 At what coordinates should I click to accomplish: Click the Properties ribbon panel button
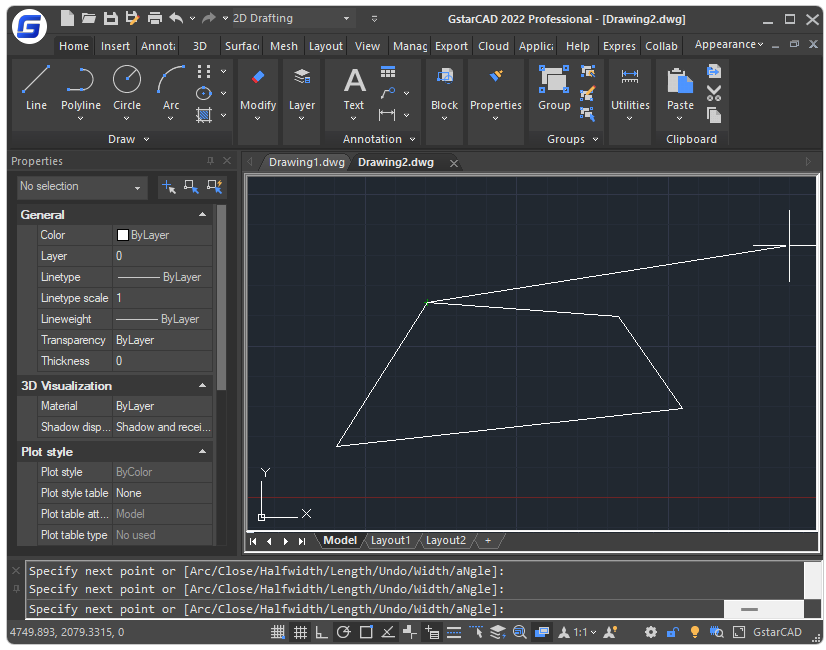496,95
